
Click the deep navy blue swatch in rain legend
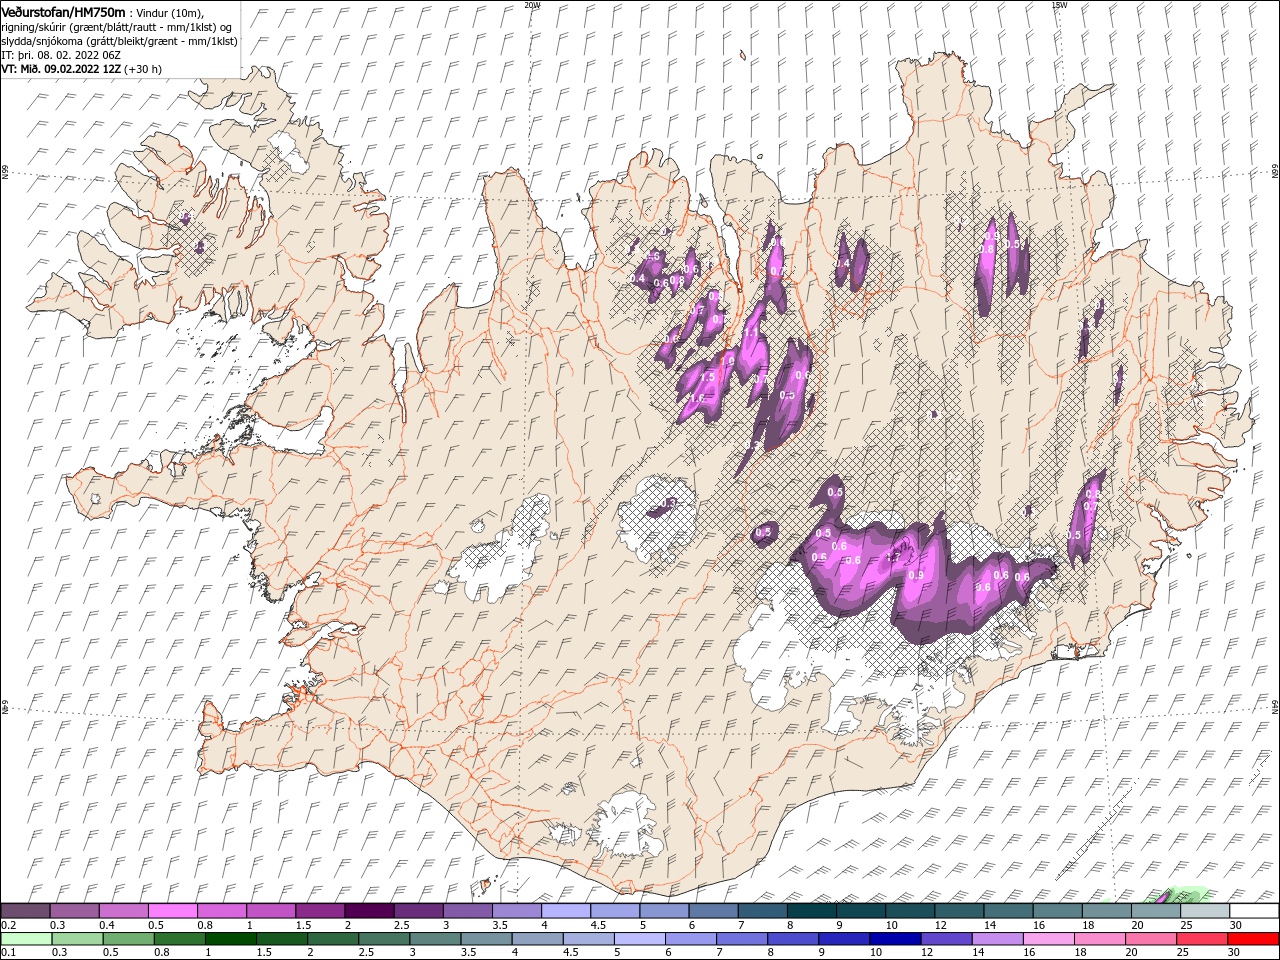click(x=895, y=939)
